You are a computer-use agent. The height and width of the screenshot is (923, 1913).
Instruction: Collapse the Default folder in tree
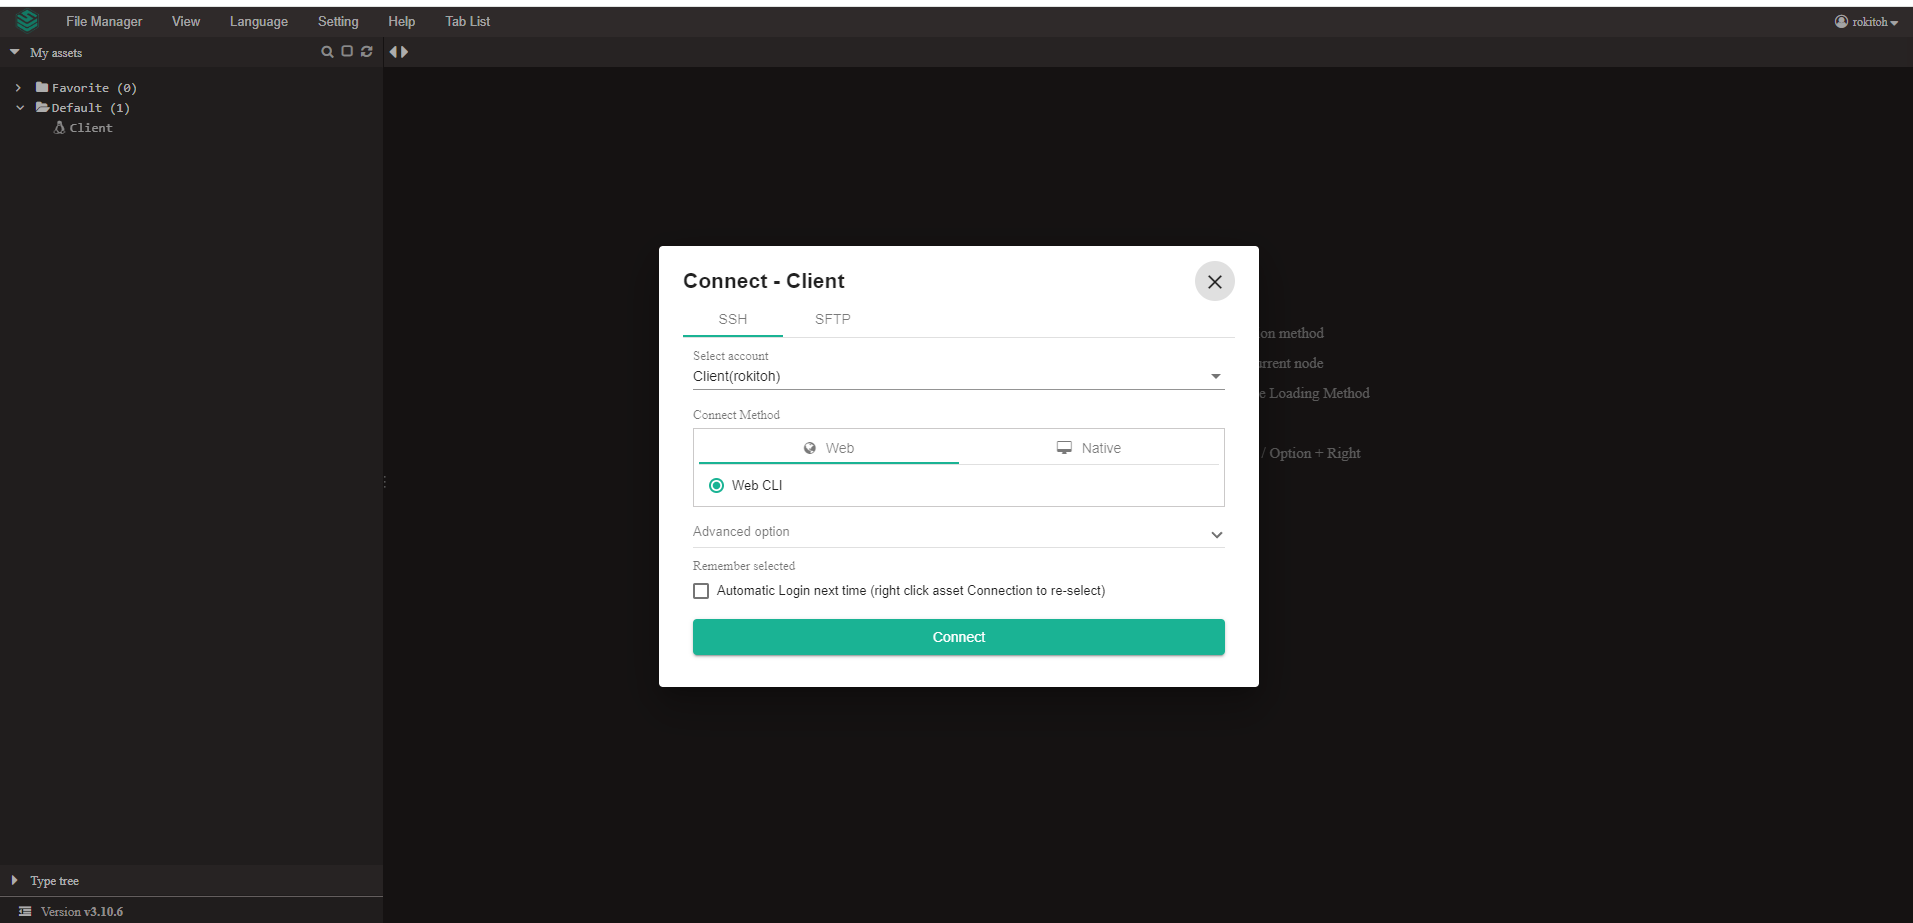tap(19, 108)
